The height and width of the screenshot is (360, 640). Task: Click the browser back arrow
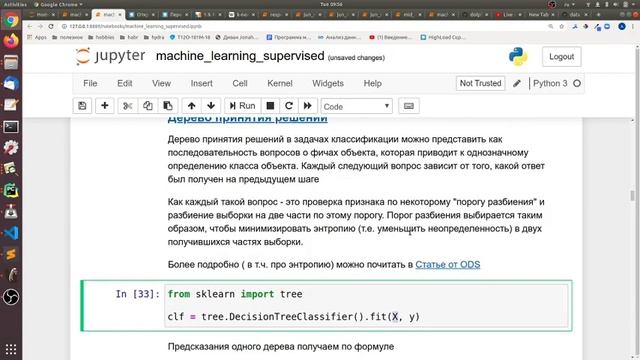(x=30, y=26)
